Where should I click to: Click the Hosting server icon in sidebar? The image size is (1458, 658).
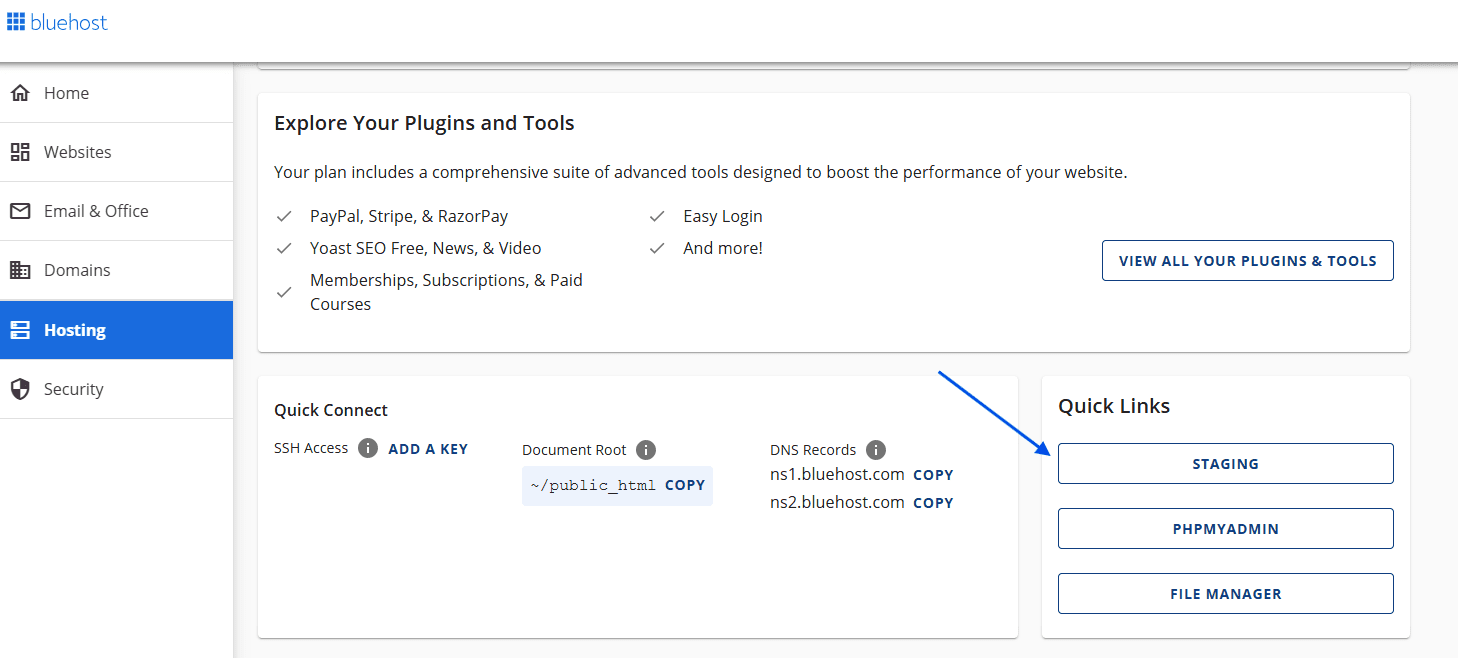point(20,330)
